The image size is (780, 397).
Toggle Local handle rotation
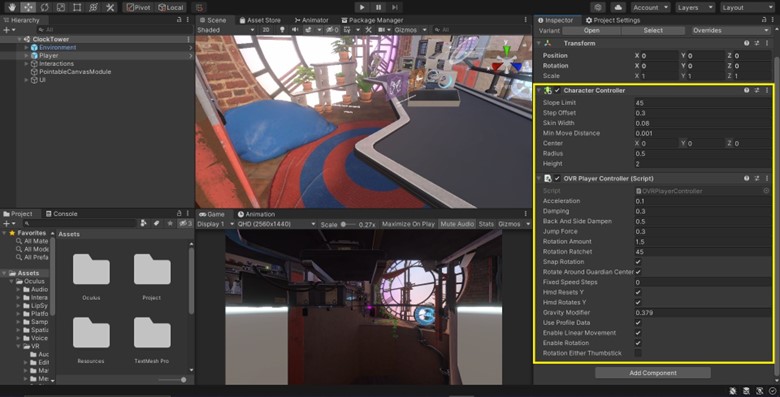coord(171,7)
